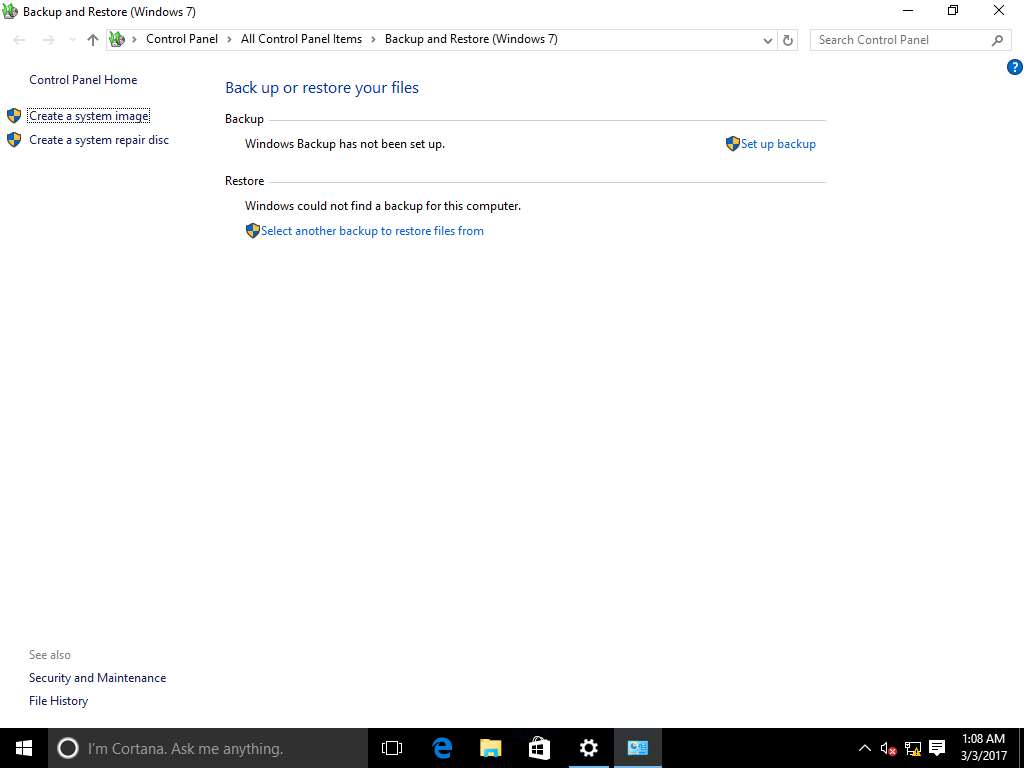Click Control Panel taskbar button
Viewport: 1024px width, 768px height.
tap(637, 748)
